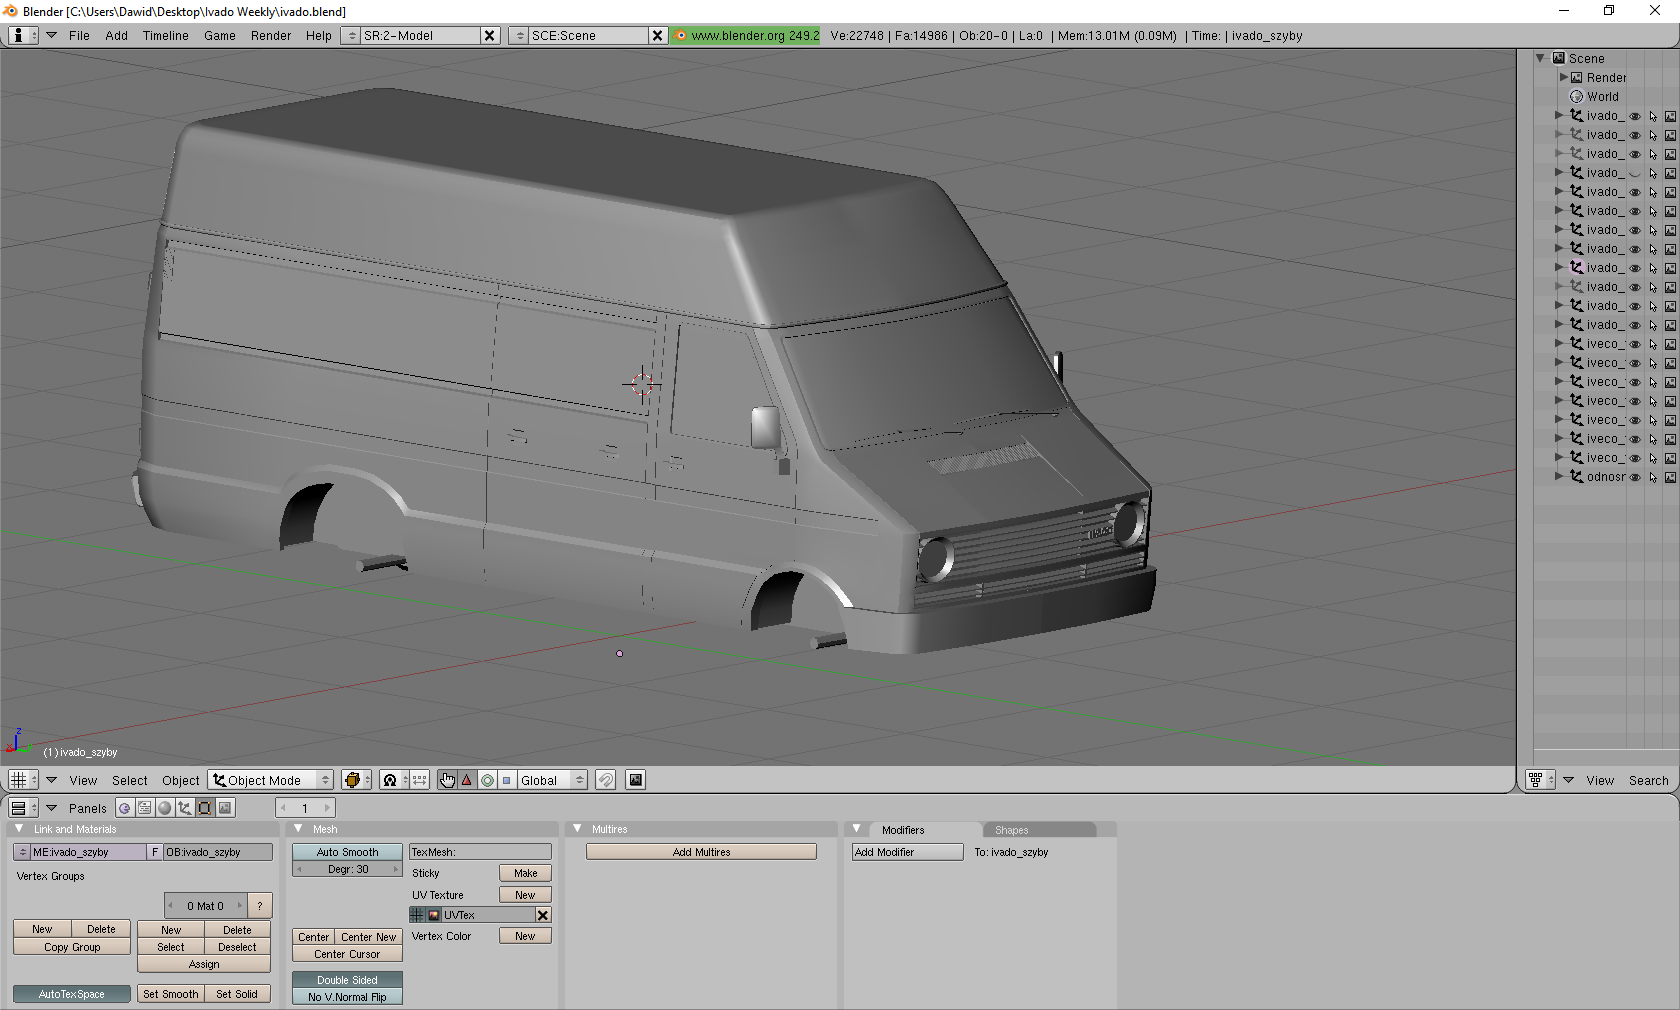Click the Degr: 30 angle slider
Viewport: 1680px width, 1010px height.
tap(347, 869)
